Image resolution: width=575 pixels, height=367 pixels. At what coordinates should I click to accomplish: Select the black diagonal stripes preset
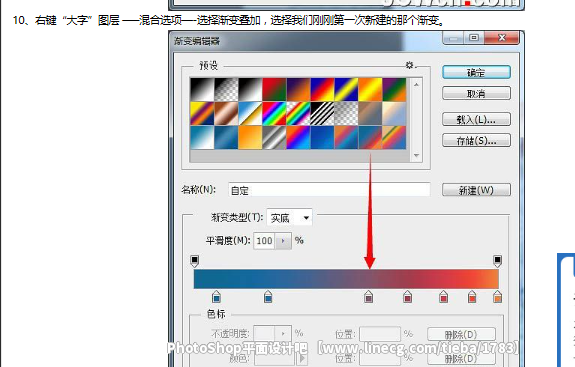point(322,113)
